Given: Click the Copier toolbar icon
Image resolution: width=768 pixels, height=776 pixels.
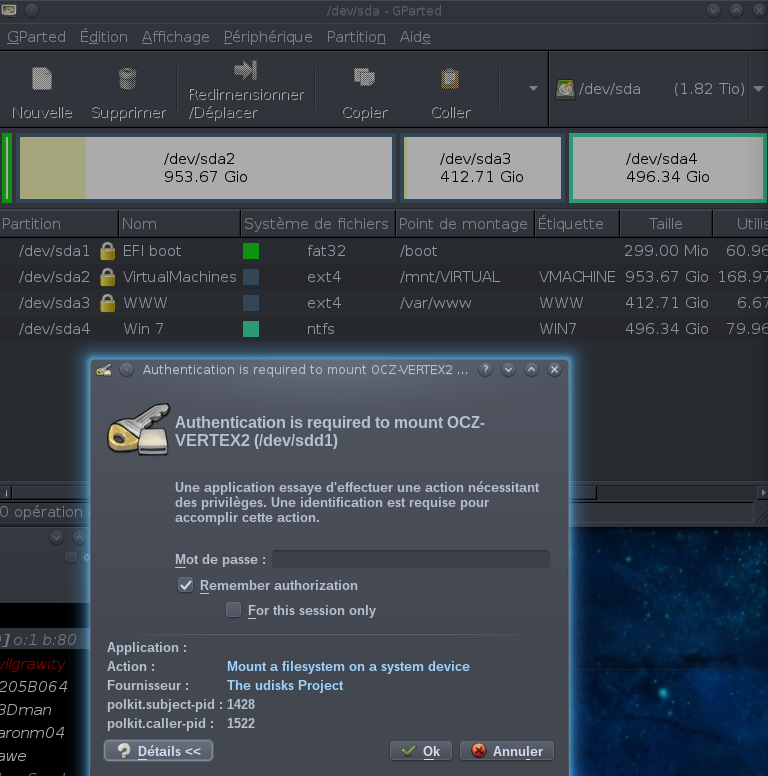Looking at the screenshot, I should click(x=365, y=77).
